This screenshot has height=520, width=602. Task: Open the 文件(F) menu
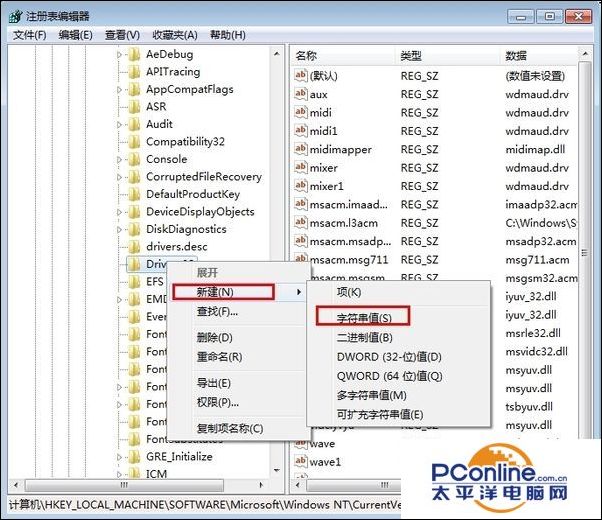coord(30,35)
